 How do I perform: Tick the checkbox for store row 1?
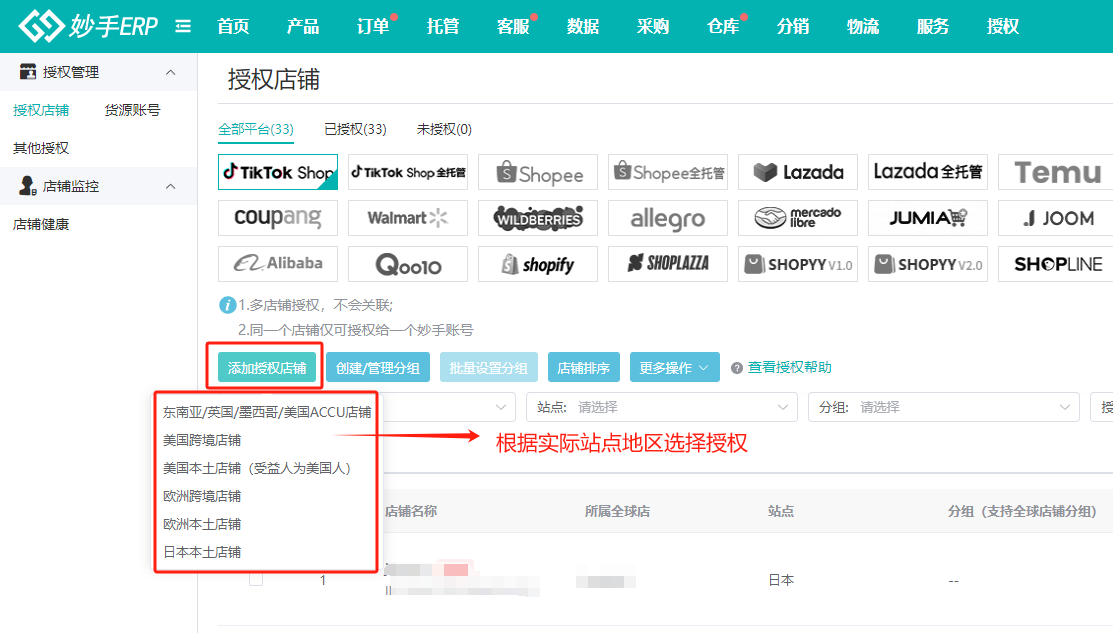[256, 579]
